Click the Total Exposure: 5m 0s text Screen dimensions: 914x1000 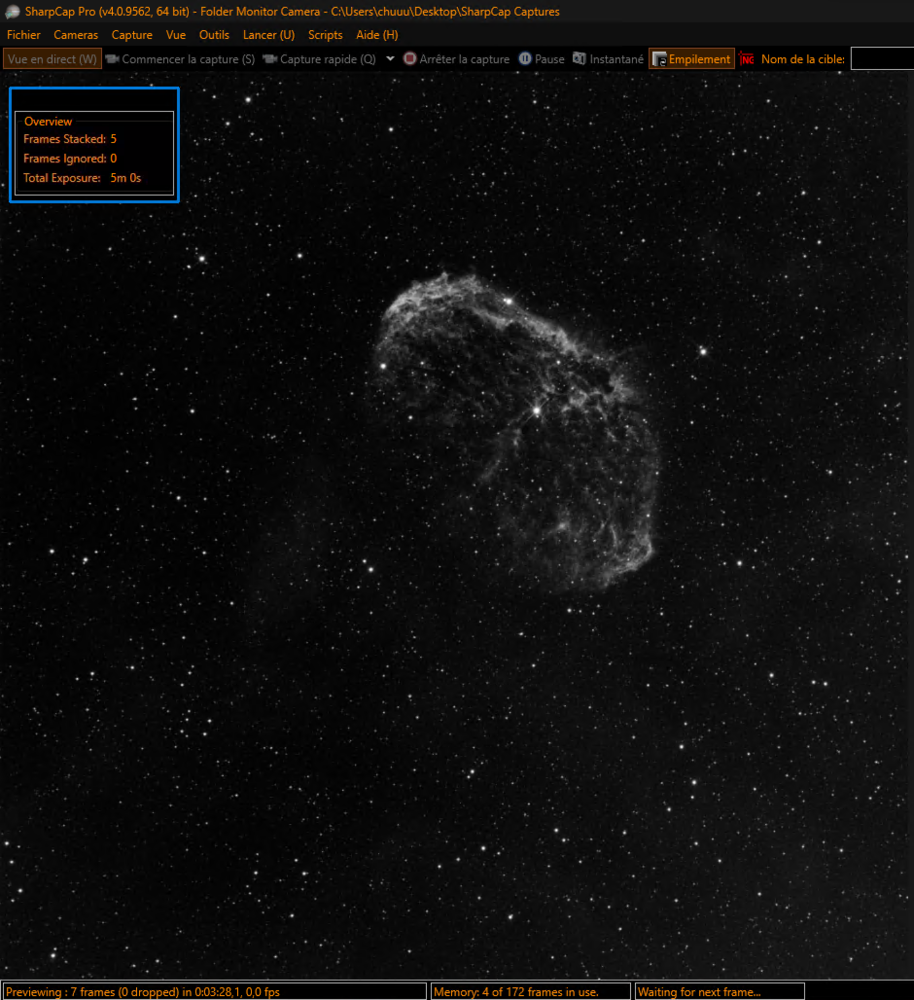coord(82,178)
